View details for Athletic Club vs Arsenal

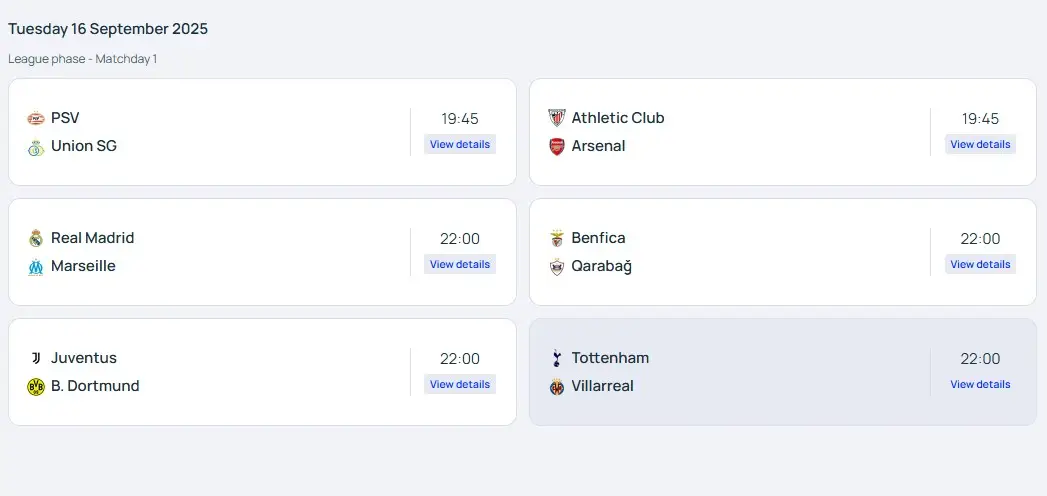(x=980, y=144)
